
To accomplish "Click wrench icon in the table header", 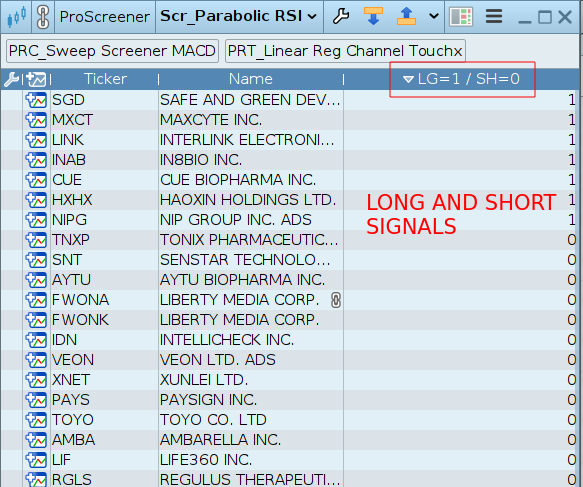I will click(11, 79).
